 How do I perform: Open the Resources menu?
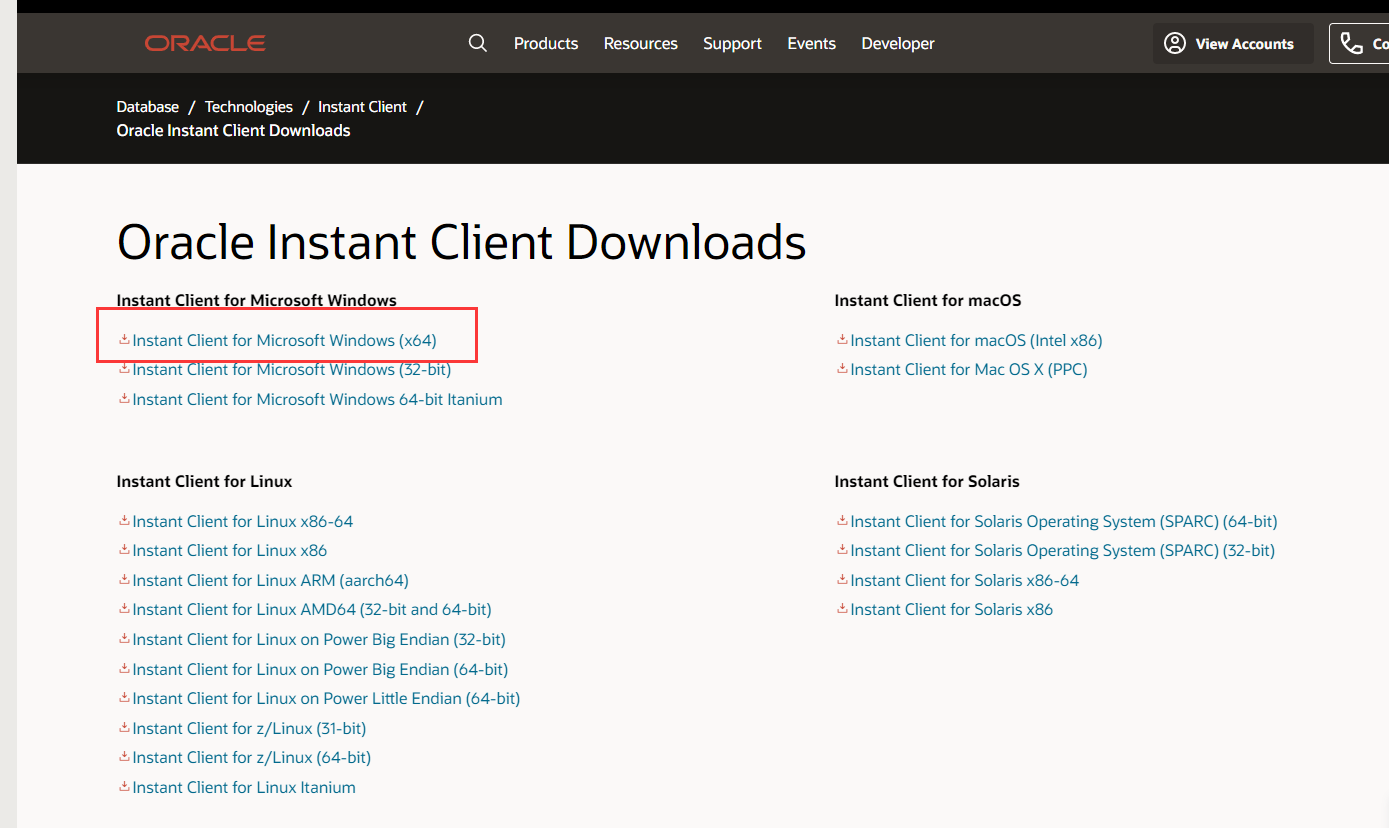pos(640,43)
